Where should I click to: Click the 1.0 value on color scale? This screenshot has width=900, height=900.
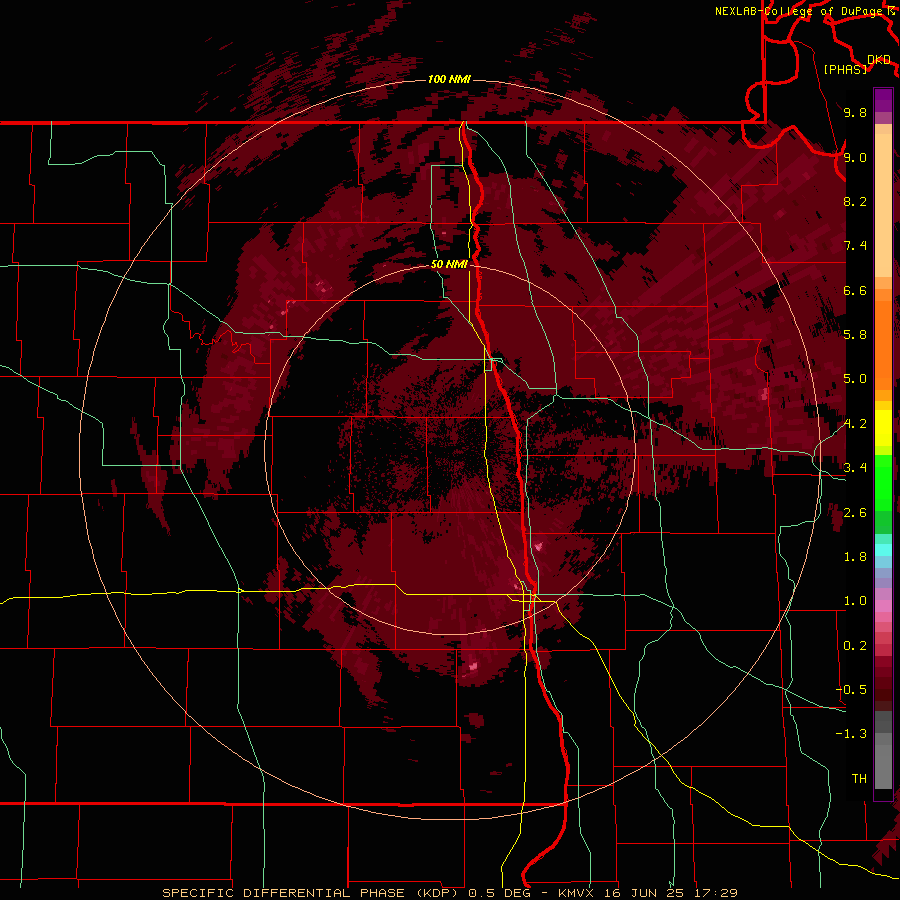(x=855, y=601)
